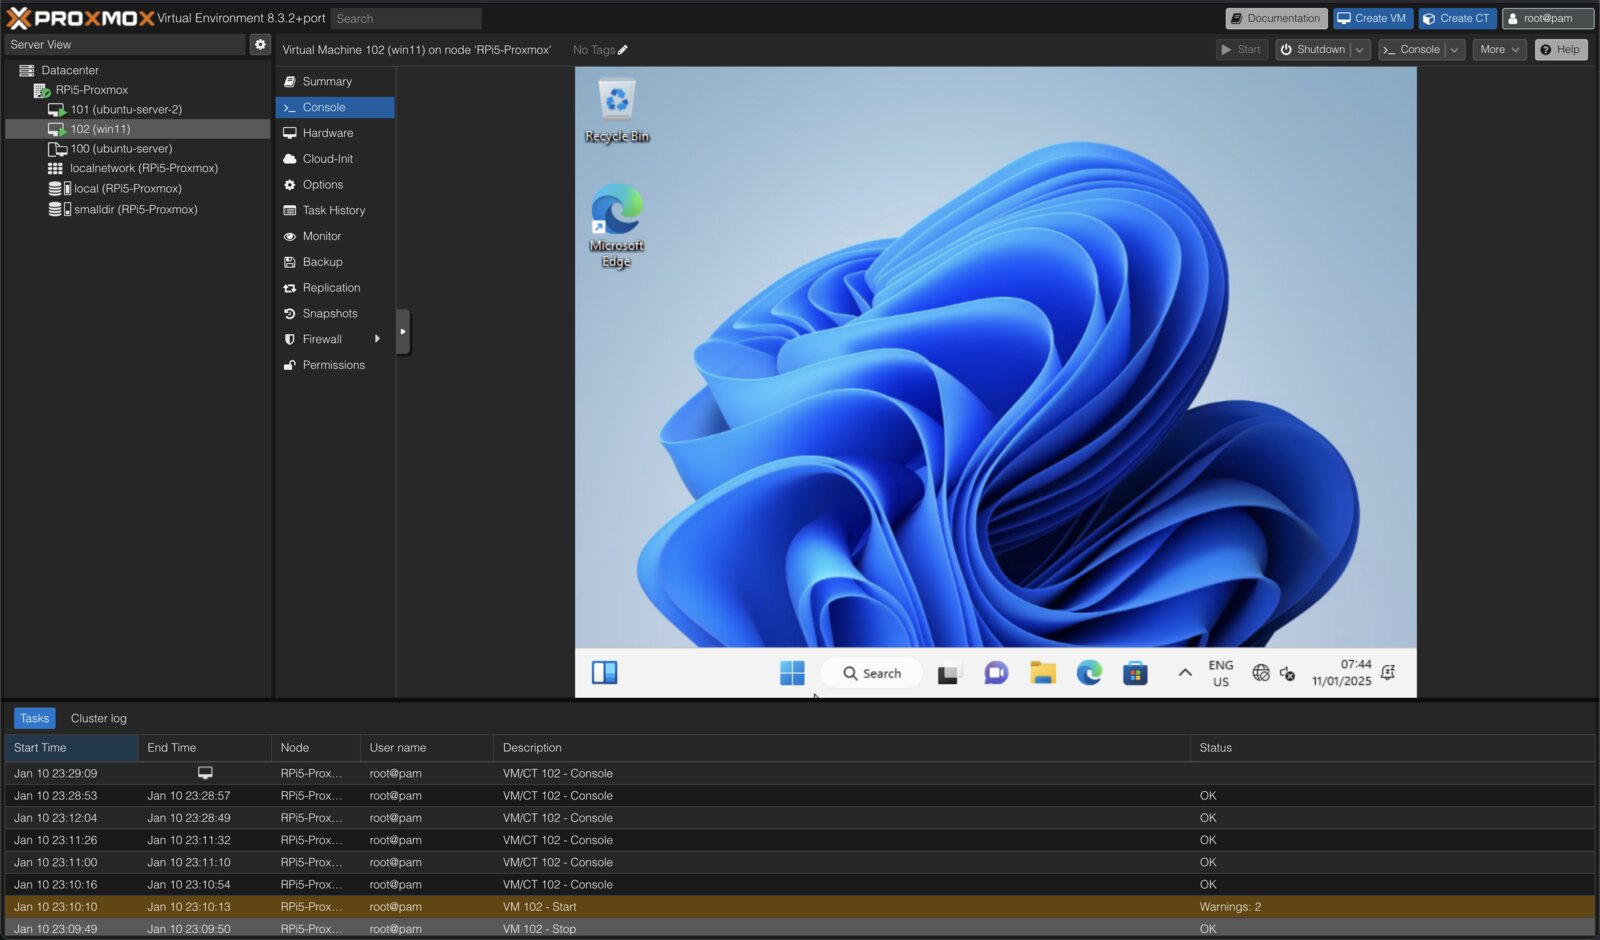Click the Create VM button
This screenshot has height=940, width=1600.
click(x=1372, y=18)
